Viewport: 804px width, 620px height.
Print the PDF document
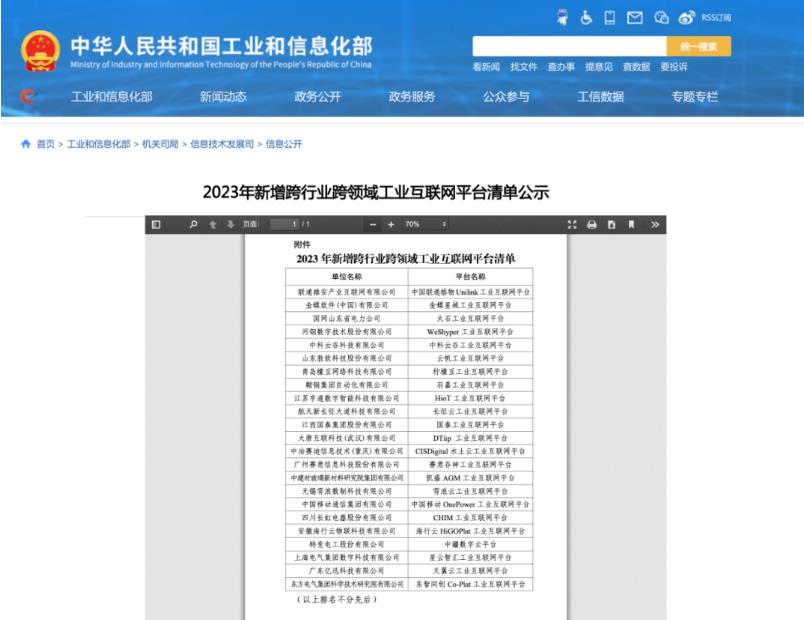pyautogui.click(x=592, y=224)
